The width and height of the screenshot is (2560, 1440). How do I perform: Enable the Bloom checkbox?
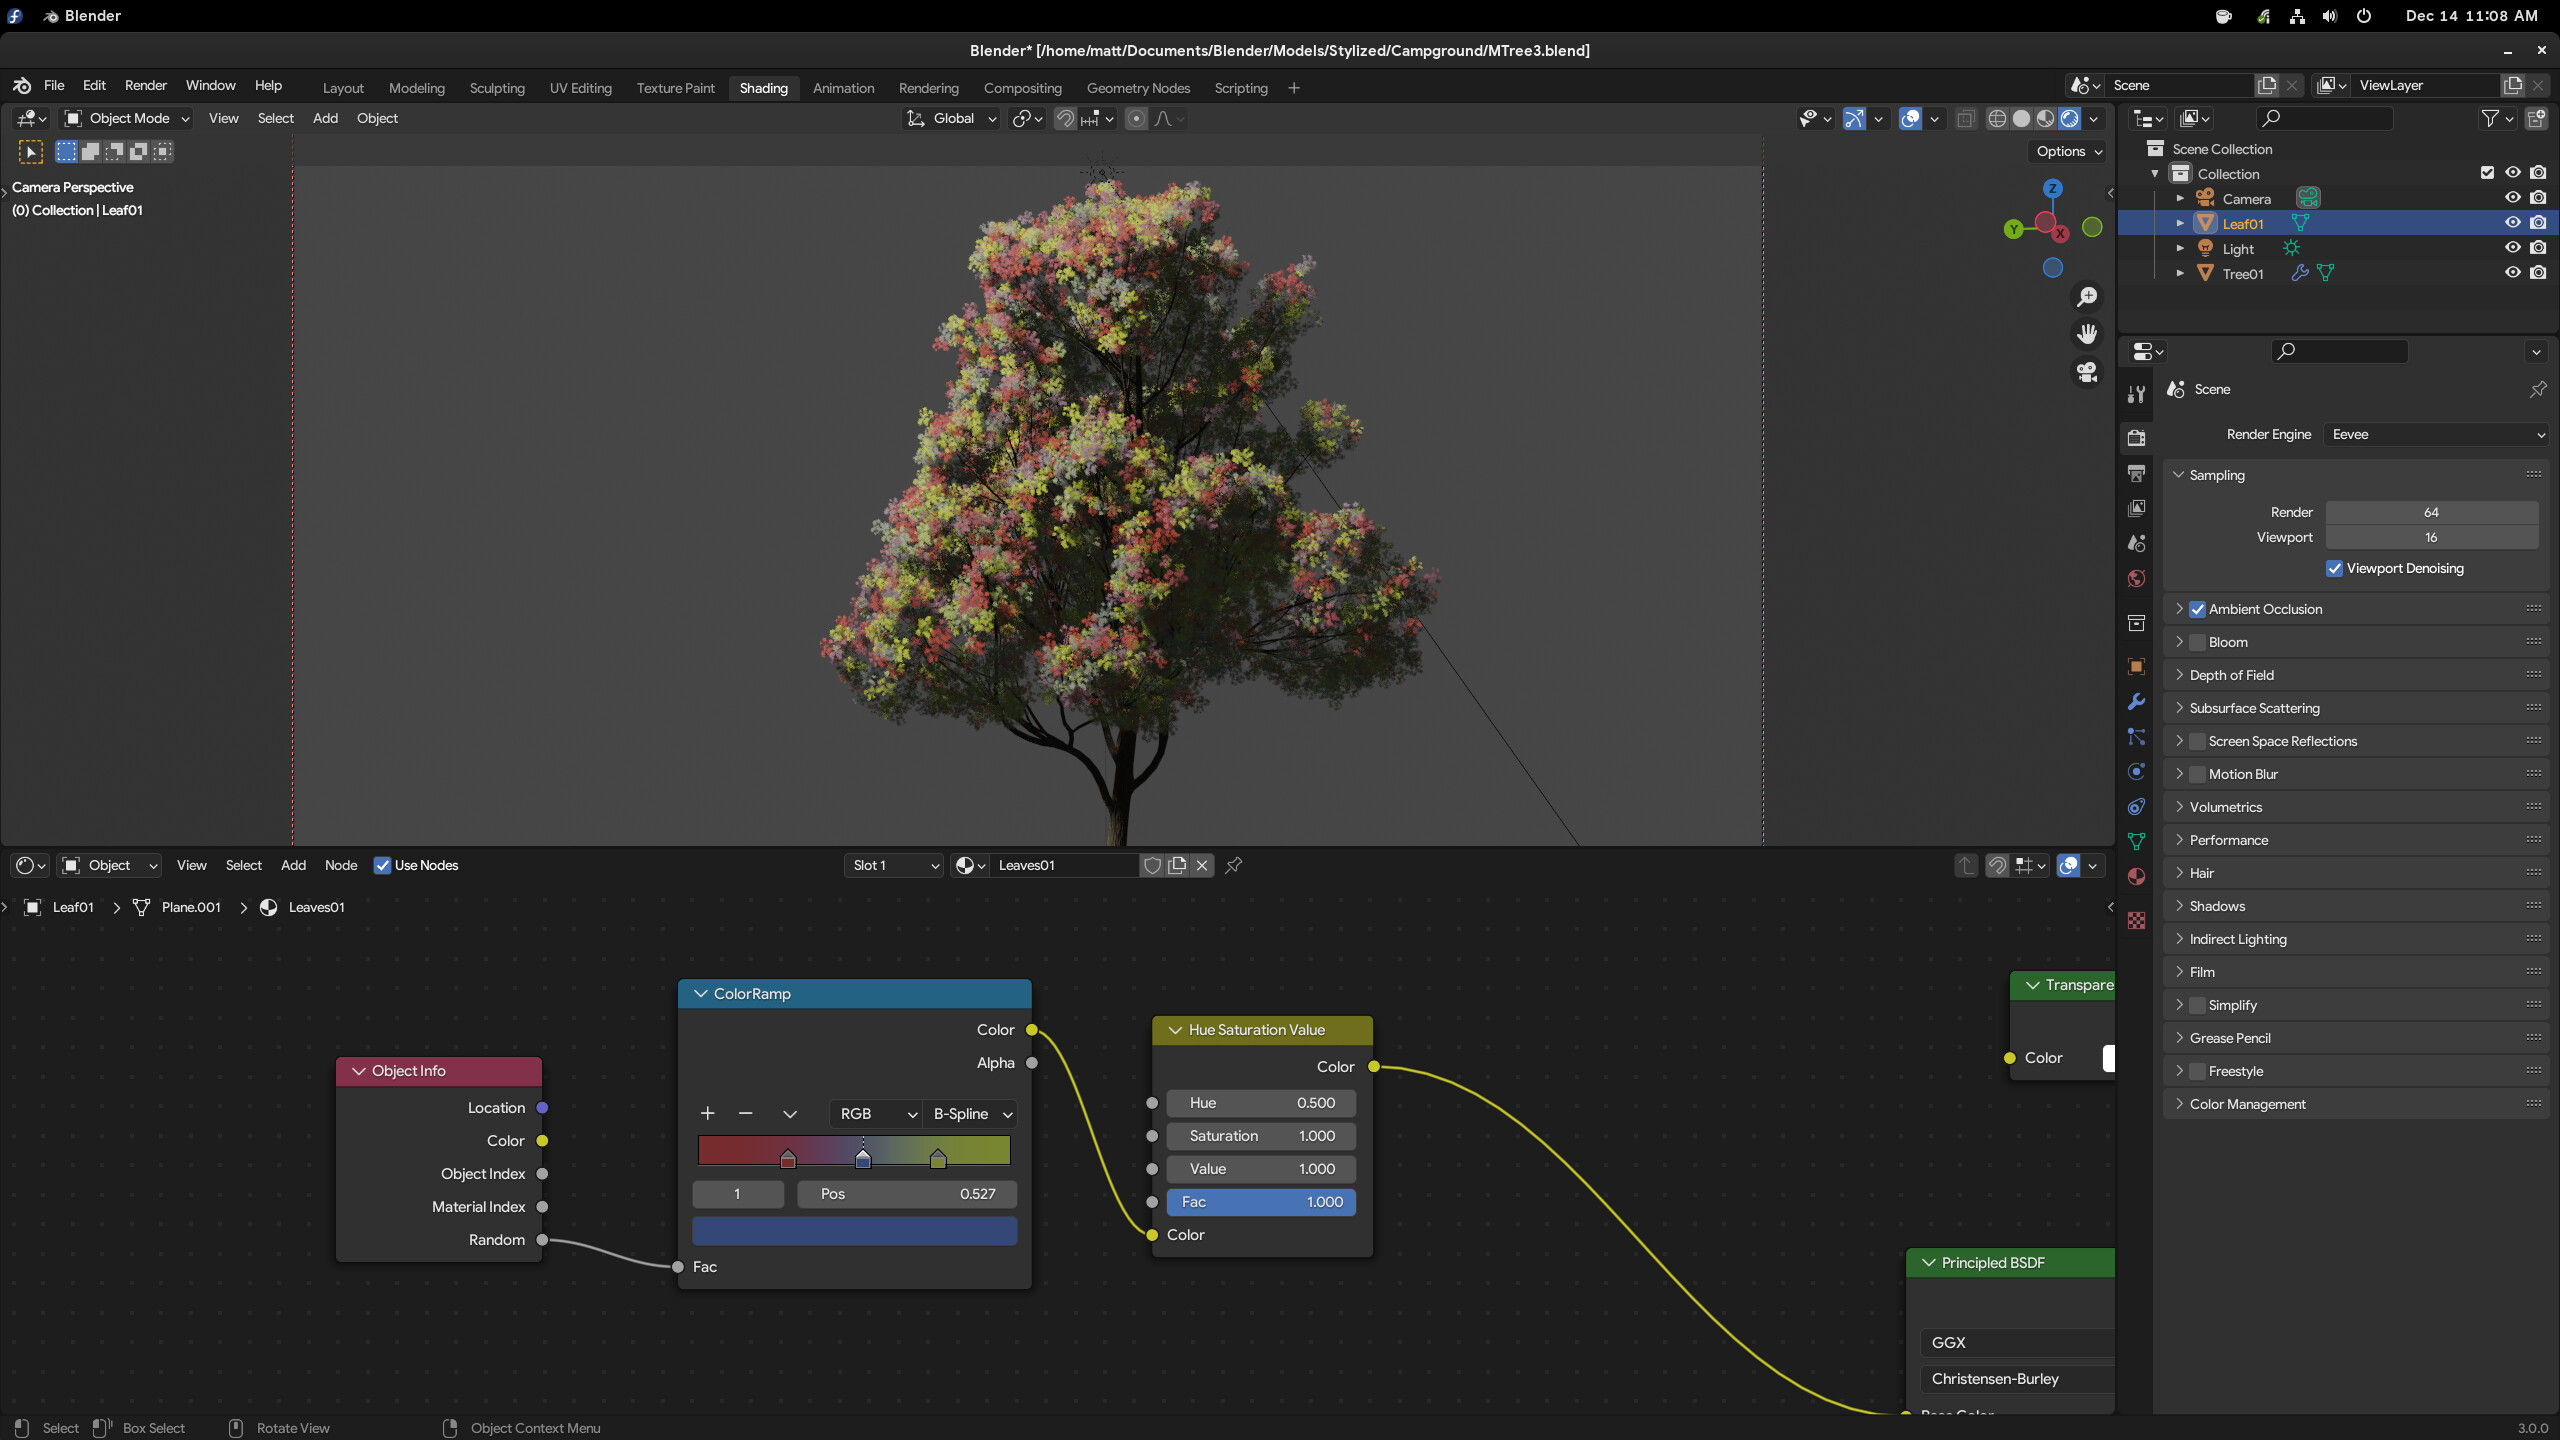pos(2198,643)
